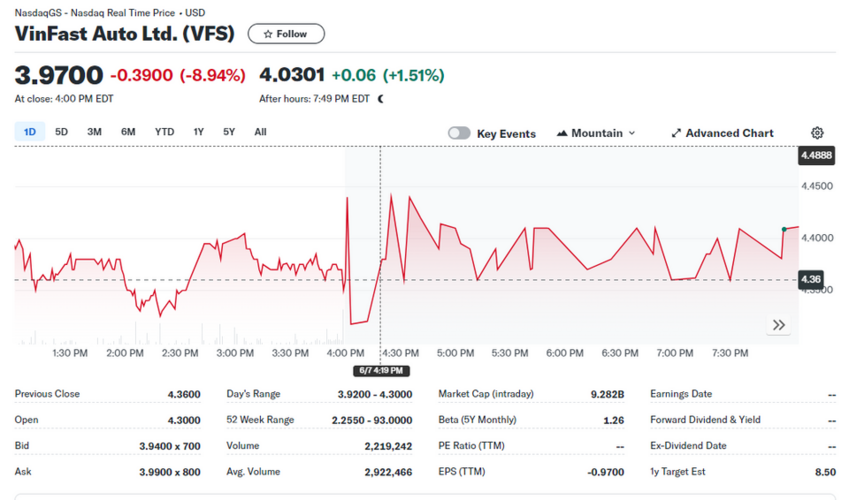Show All time range

(x=260, y=132)
